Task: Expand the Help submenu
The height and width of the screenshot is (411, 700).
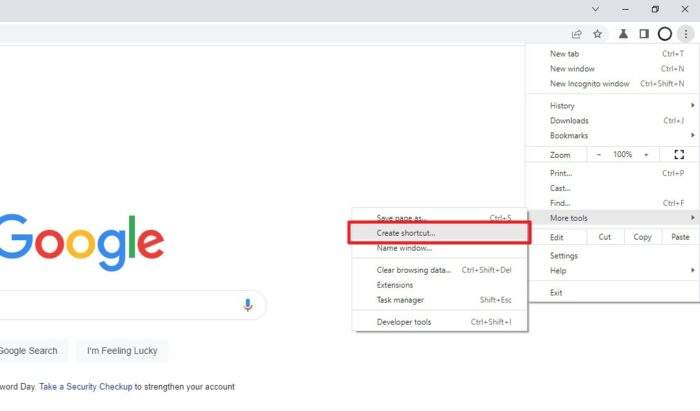Action: [612, 270]
